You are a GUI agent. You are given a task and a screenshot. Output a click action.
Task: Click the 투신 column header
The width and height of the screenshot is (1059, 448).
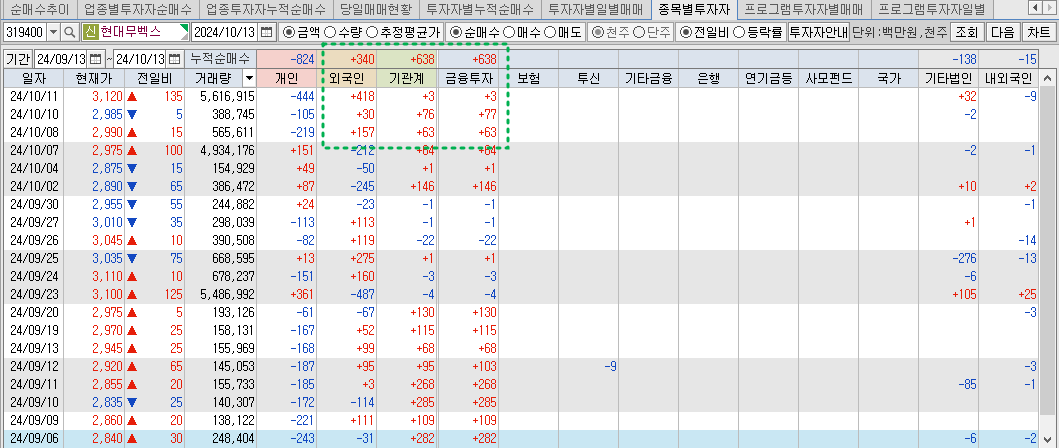coord(588,78)
